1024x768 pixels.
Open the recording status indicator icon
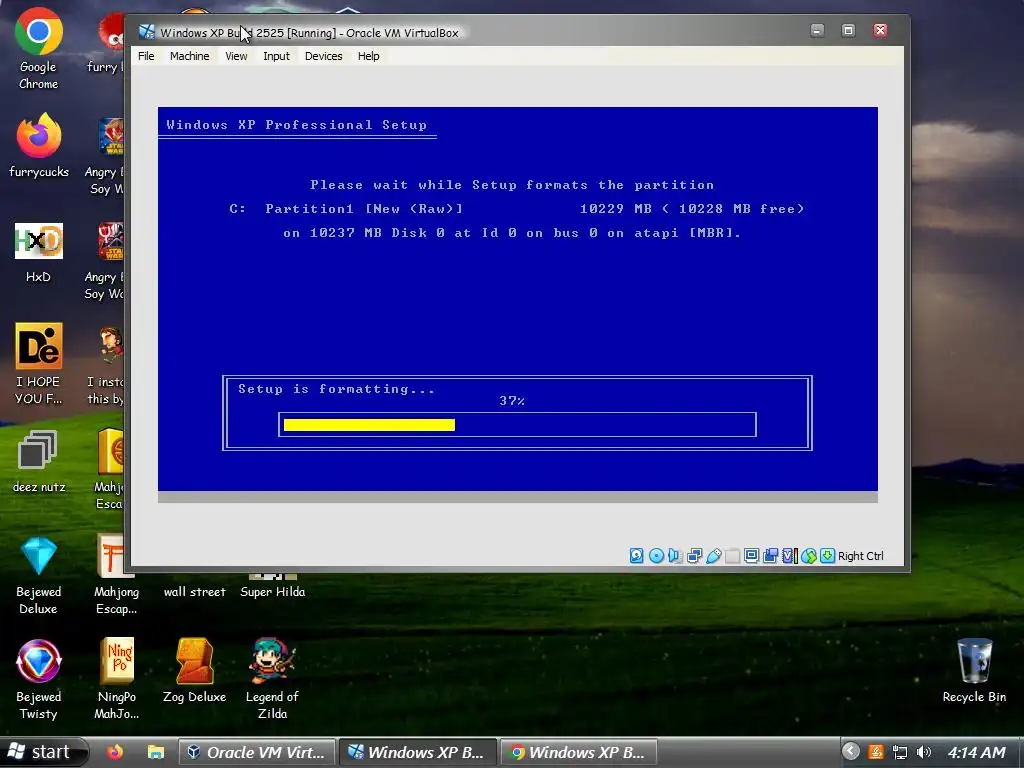(x=771, y=556)
